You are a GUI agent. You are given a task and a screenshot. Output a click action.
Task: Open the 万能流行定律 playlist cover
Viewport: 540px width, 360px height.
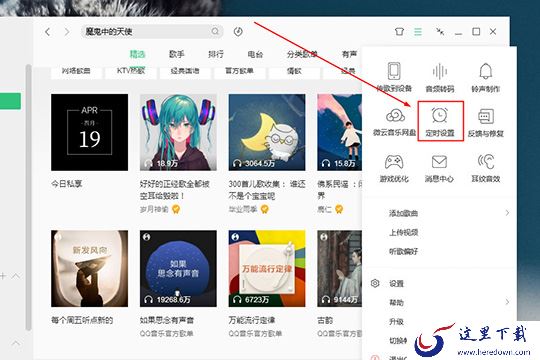tap(267, 268)
